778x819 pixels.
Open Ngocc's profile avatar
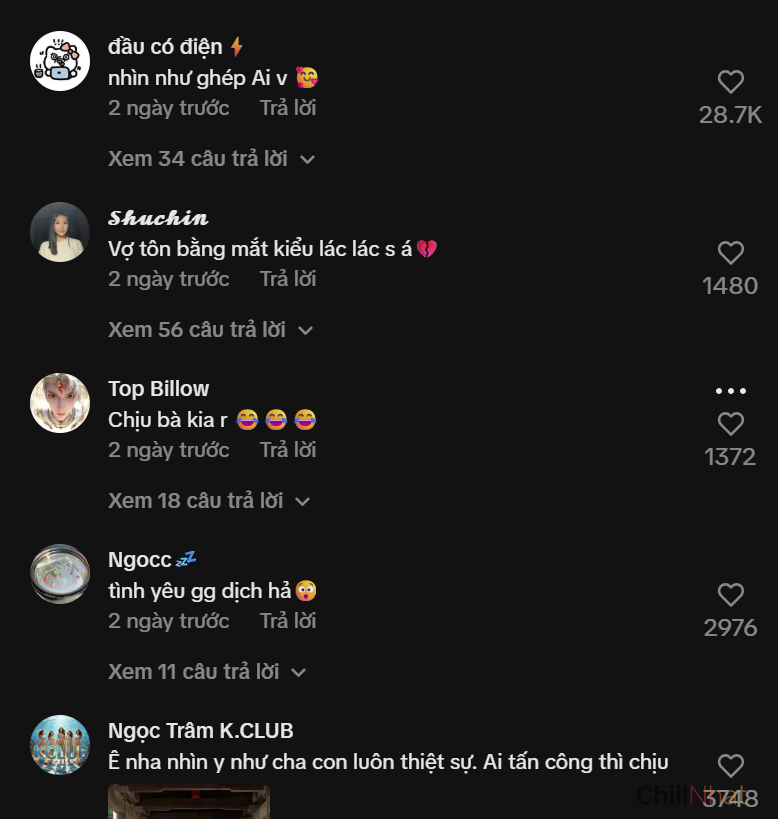60,574
